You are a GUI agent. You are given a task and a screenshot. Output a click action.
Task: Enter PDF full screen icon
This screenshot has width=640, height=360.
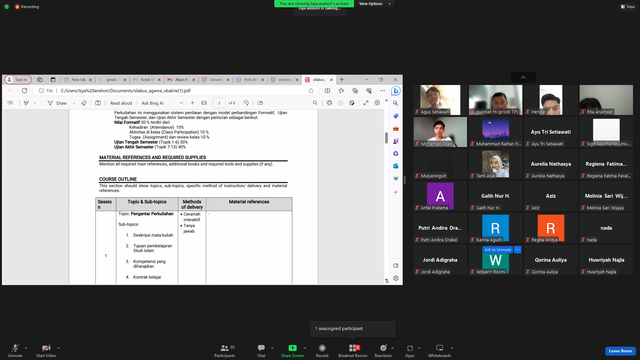pyautogui.click(x=366, y=103)
